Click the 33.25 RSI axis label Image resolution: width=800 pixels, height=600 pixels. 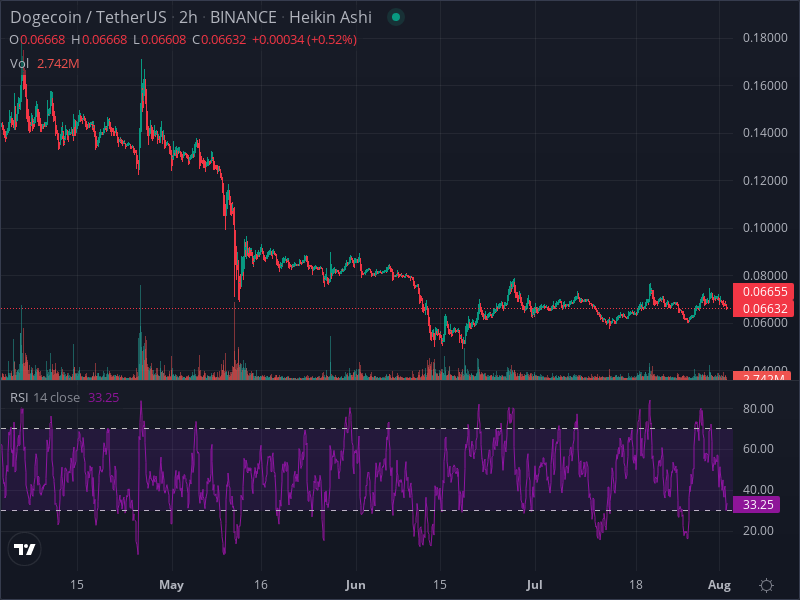[x=757, y=505]
